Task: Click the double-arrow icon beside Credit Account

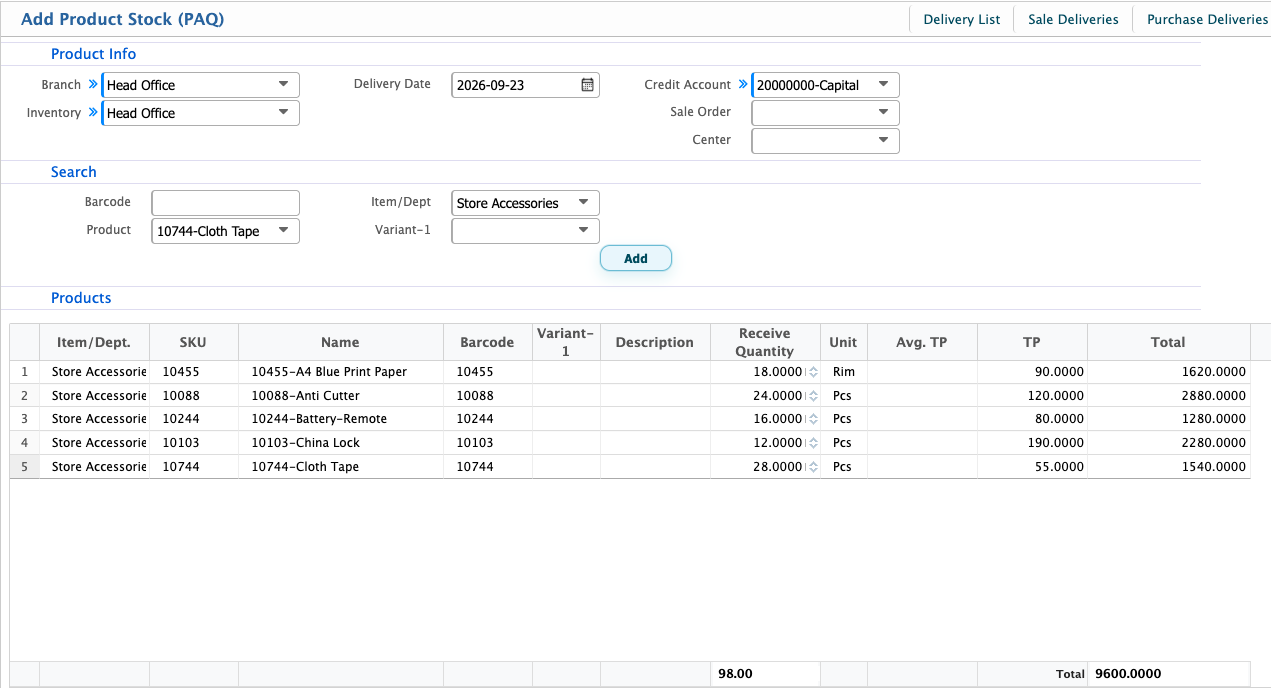Action: click(x=743, y=85)
